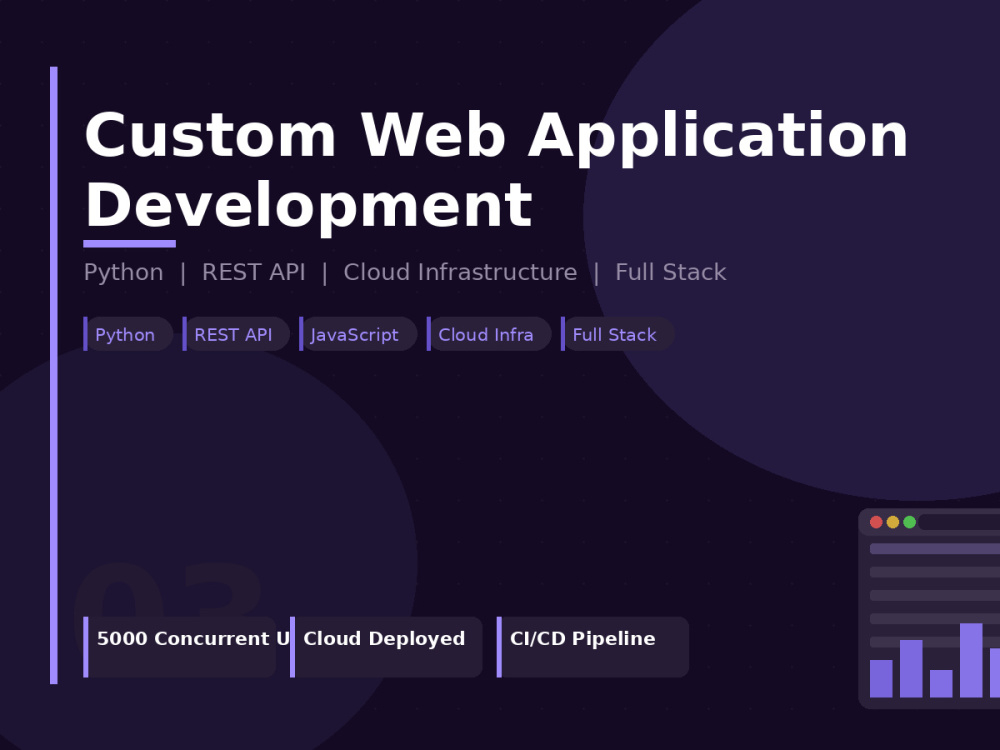Select the Cloud Infra tag chip

[489, 334]
